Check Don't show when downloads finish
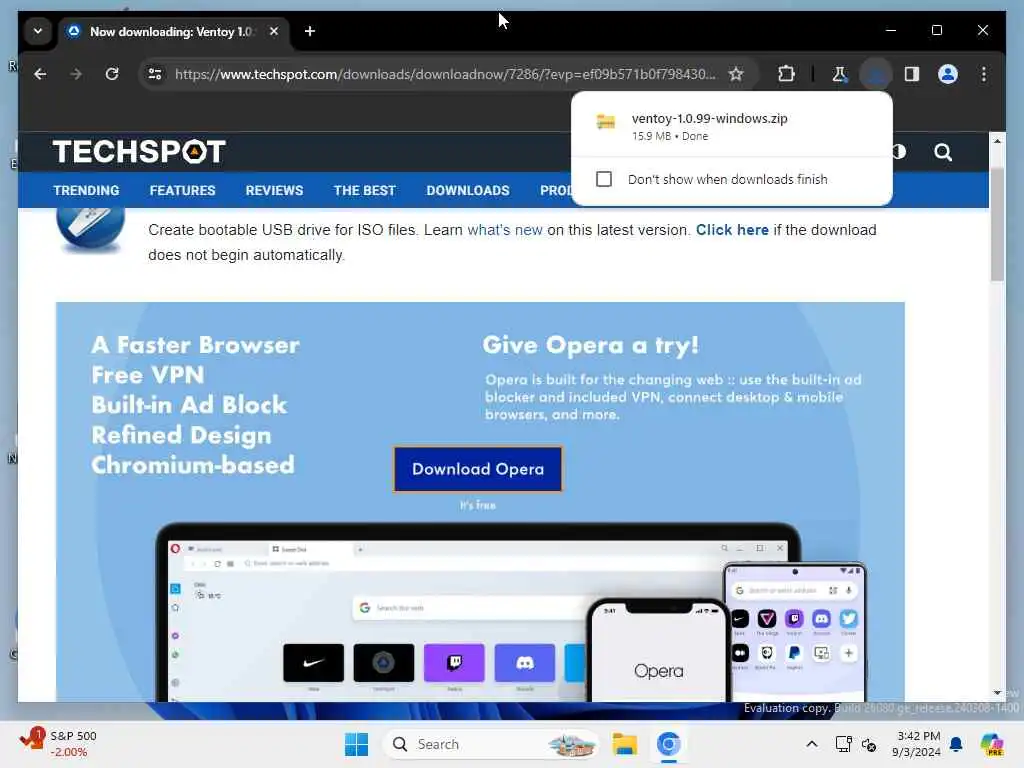Screen dimensions: 1024x768 point(603,179)
